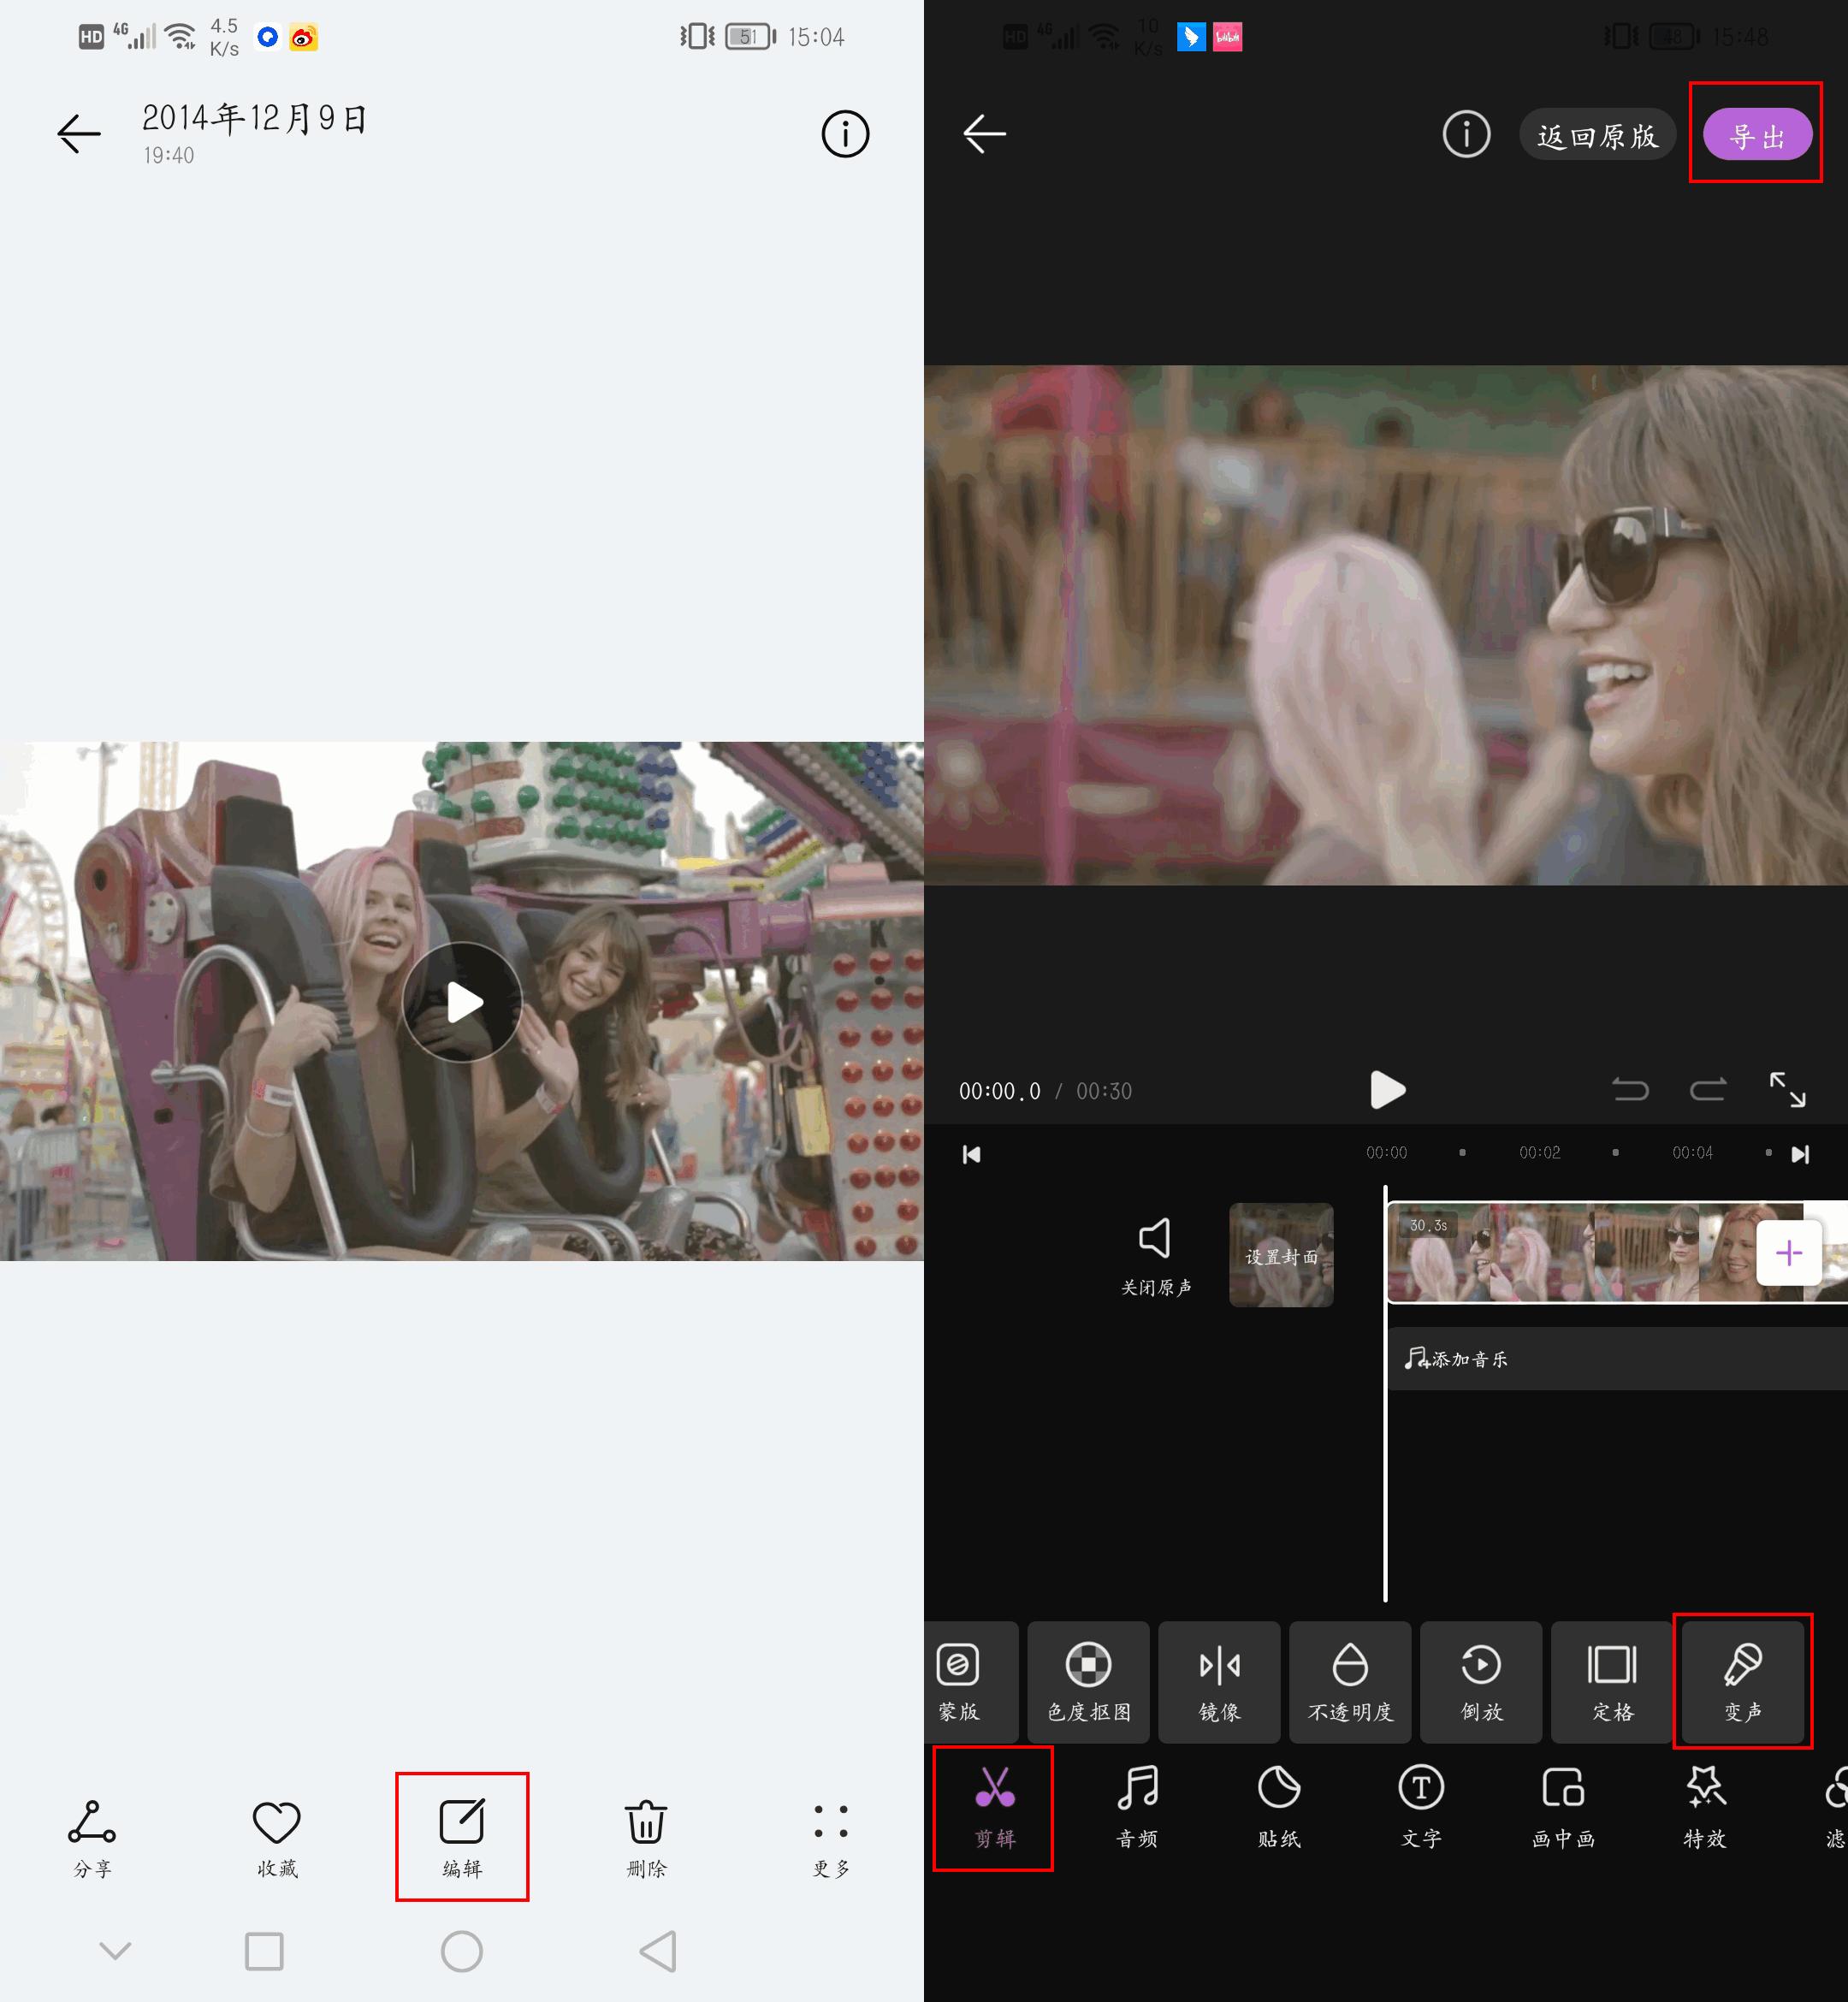Tap the 返回原版 revert button
Viewport: 1848px width, 2002px height.
[1597, 135]
